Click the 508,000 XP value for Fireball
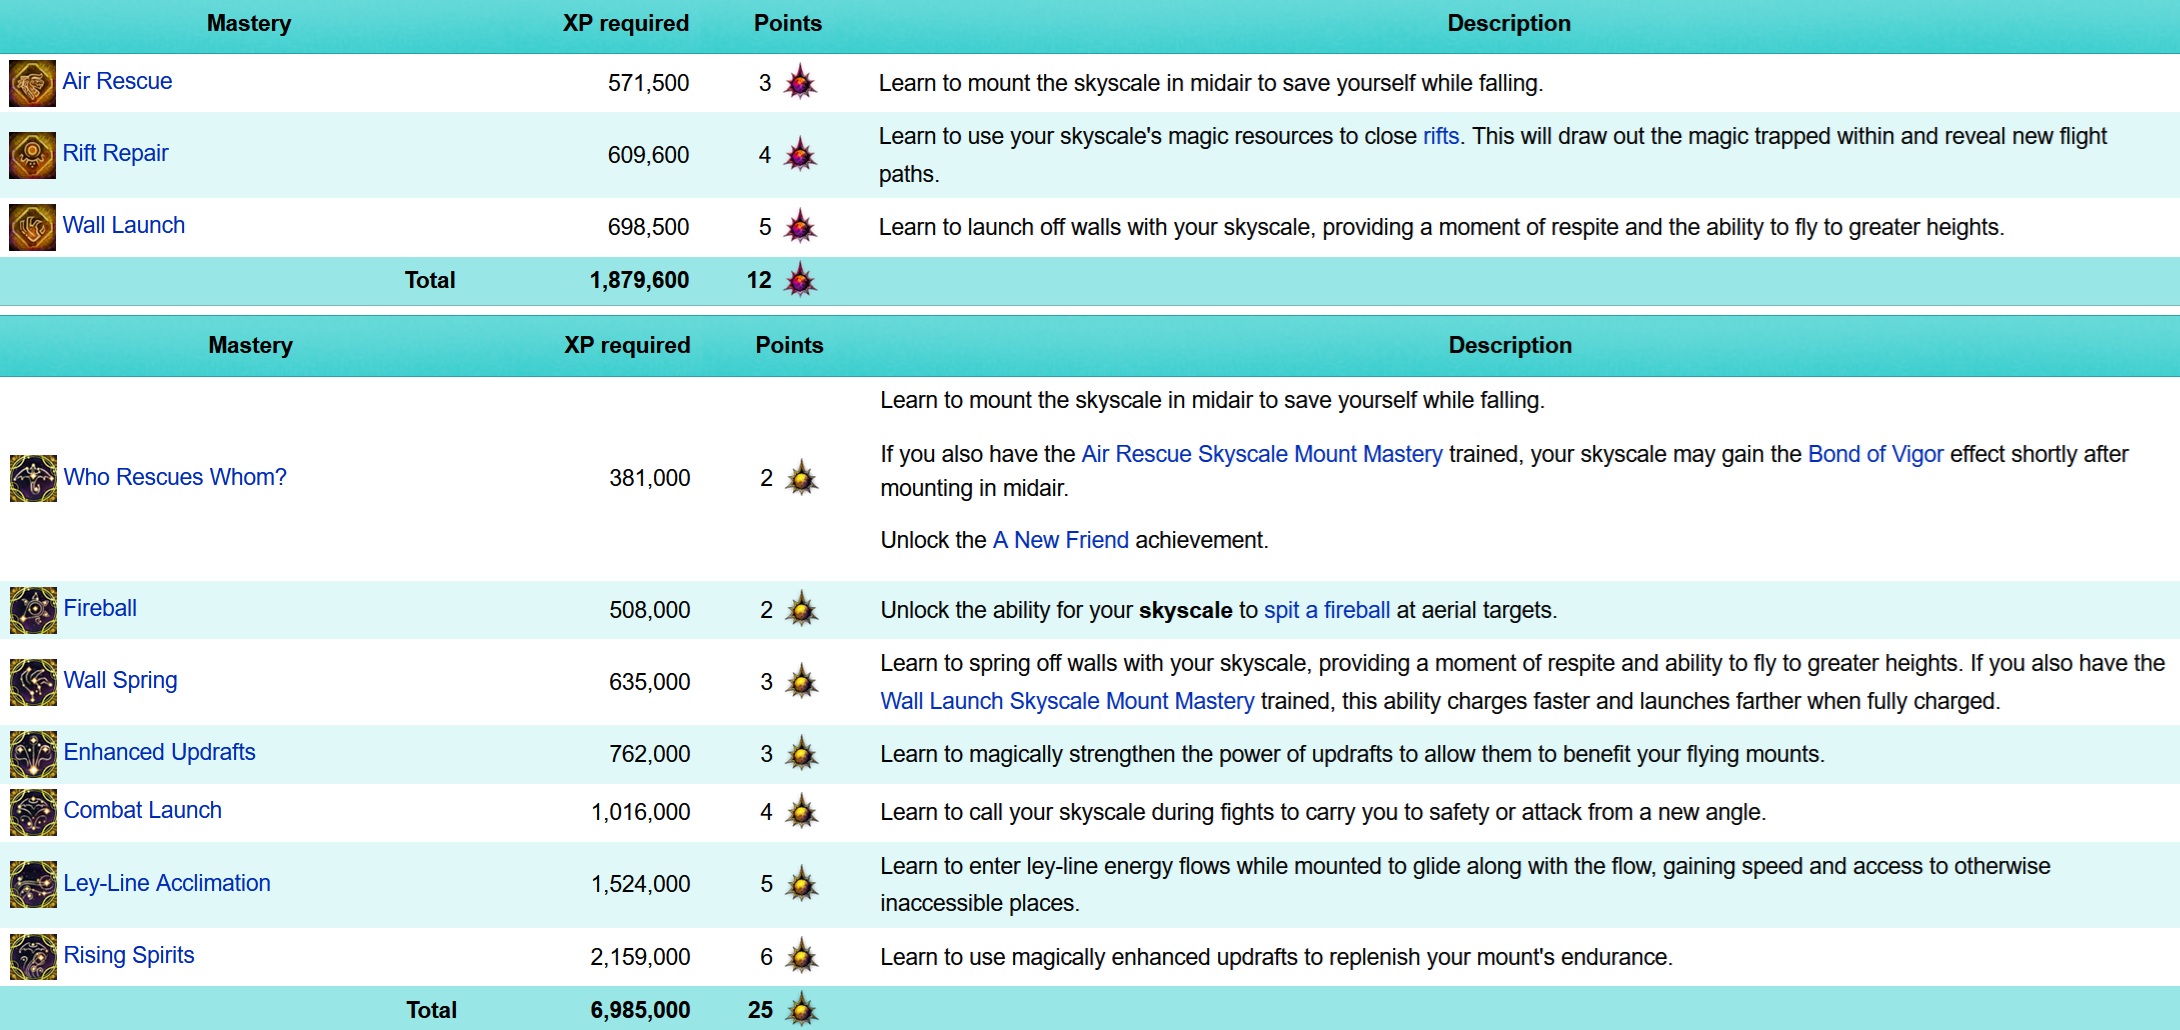Screen dimensions: 2180x1030 click(650, 610)
